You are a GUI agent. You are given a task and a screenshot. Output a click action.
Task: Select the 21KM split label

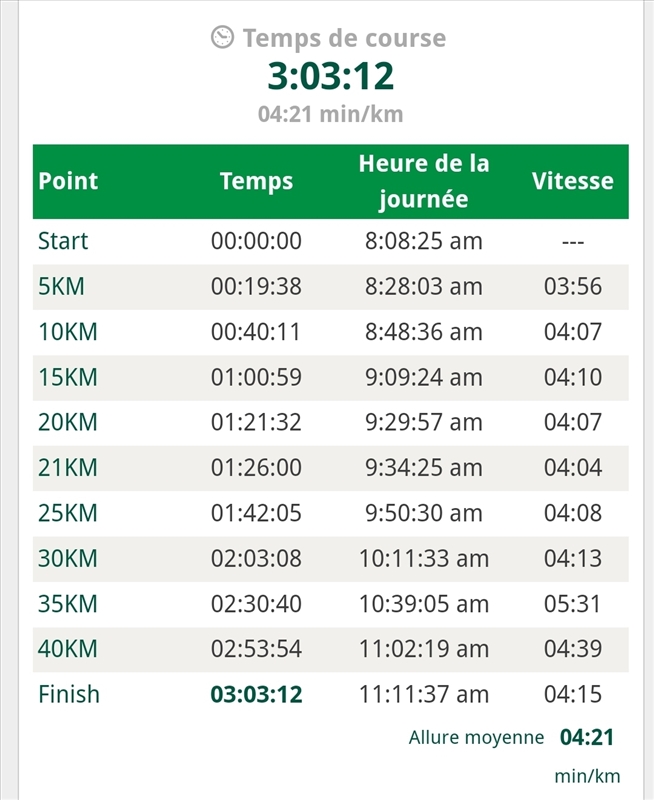tap(68, 467)
